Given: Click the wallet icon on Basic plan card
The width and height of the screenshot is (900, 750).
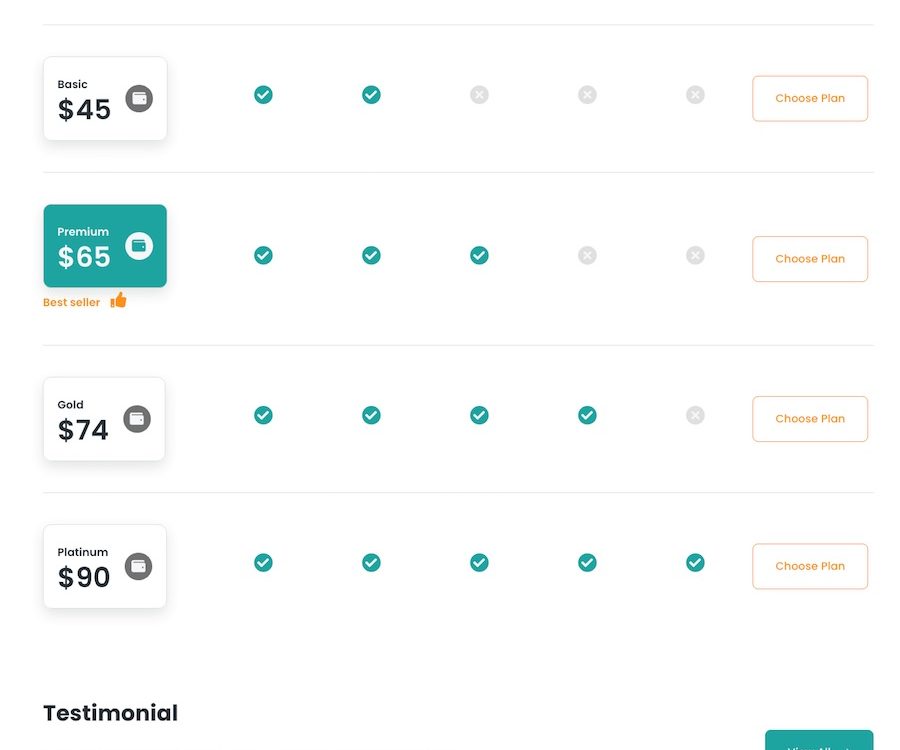Looking at the screenshot, I should [x=139, y=99].
